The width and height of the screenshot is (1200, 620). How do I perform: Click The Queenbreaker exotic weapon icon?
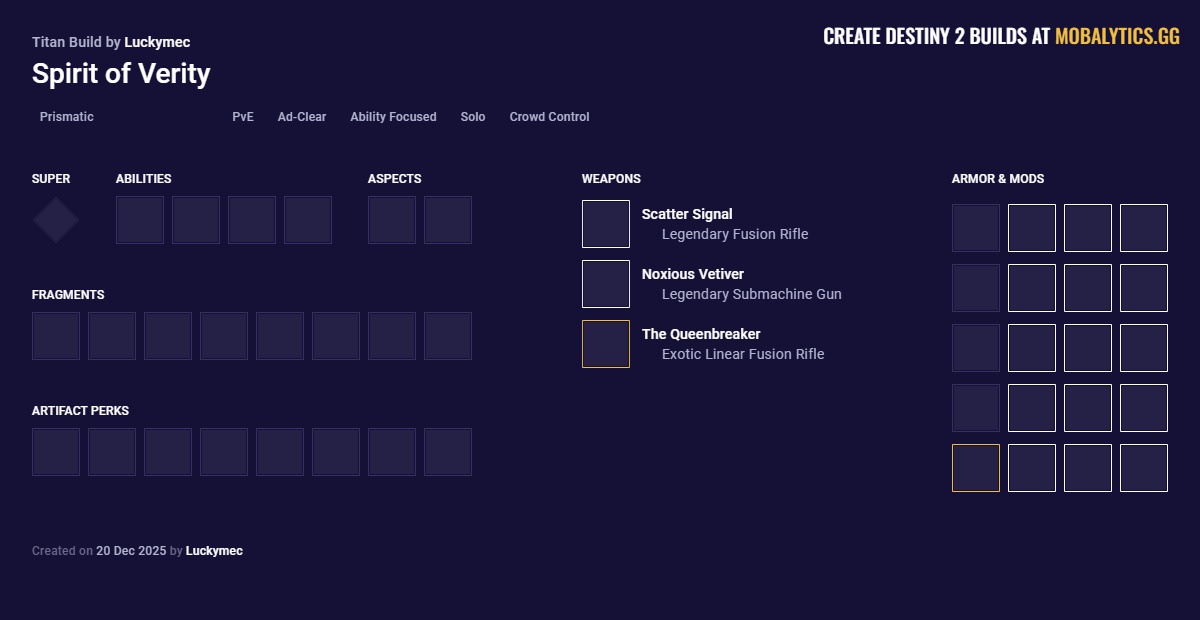(x=606, y=344)
